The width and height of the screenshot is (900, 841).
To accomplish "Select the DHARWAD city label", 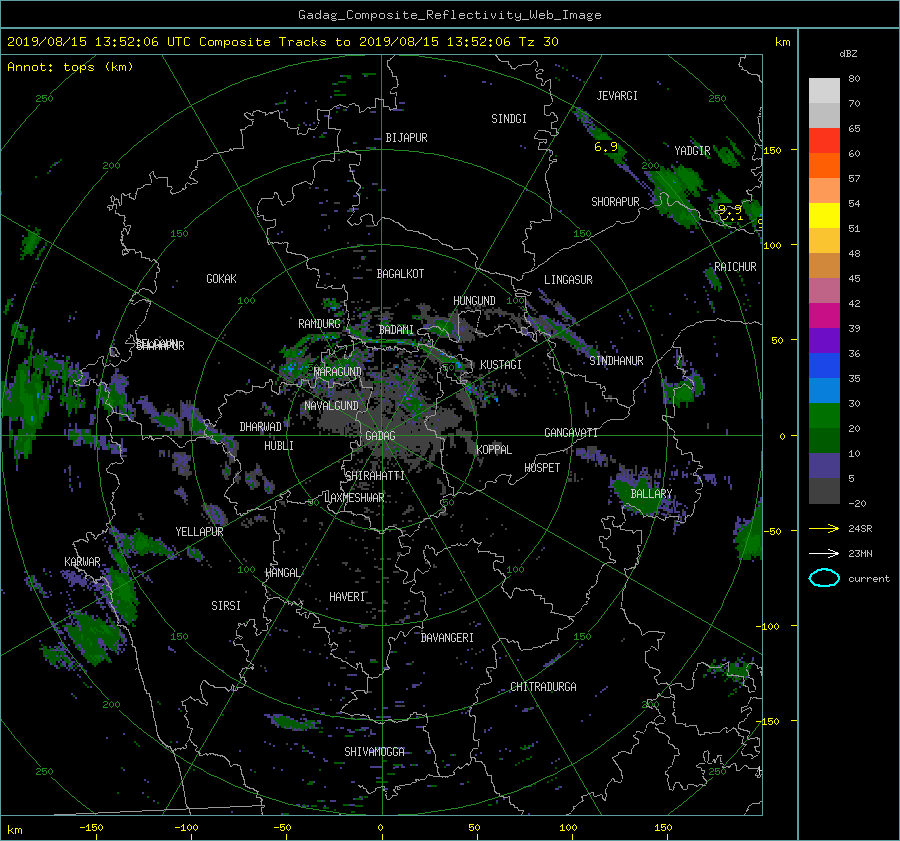I will pyautogui.click(x=261, y=427).
